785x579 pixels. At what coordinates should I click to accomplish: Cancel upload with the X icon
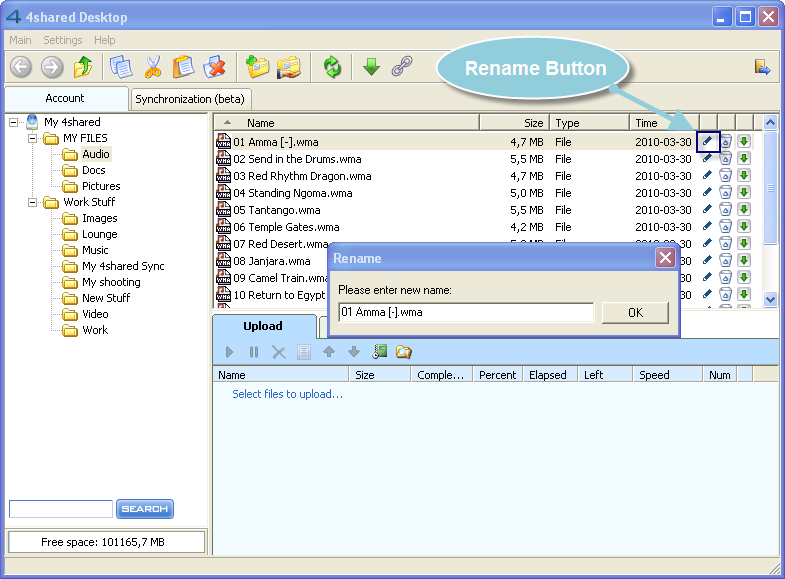pyautogui.click(x=279, y=352)
